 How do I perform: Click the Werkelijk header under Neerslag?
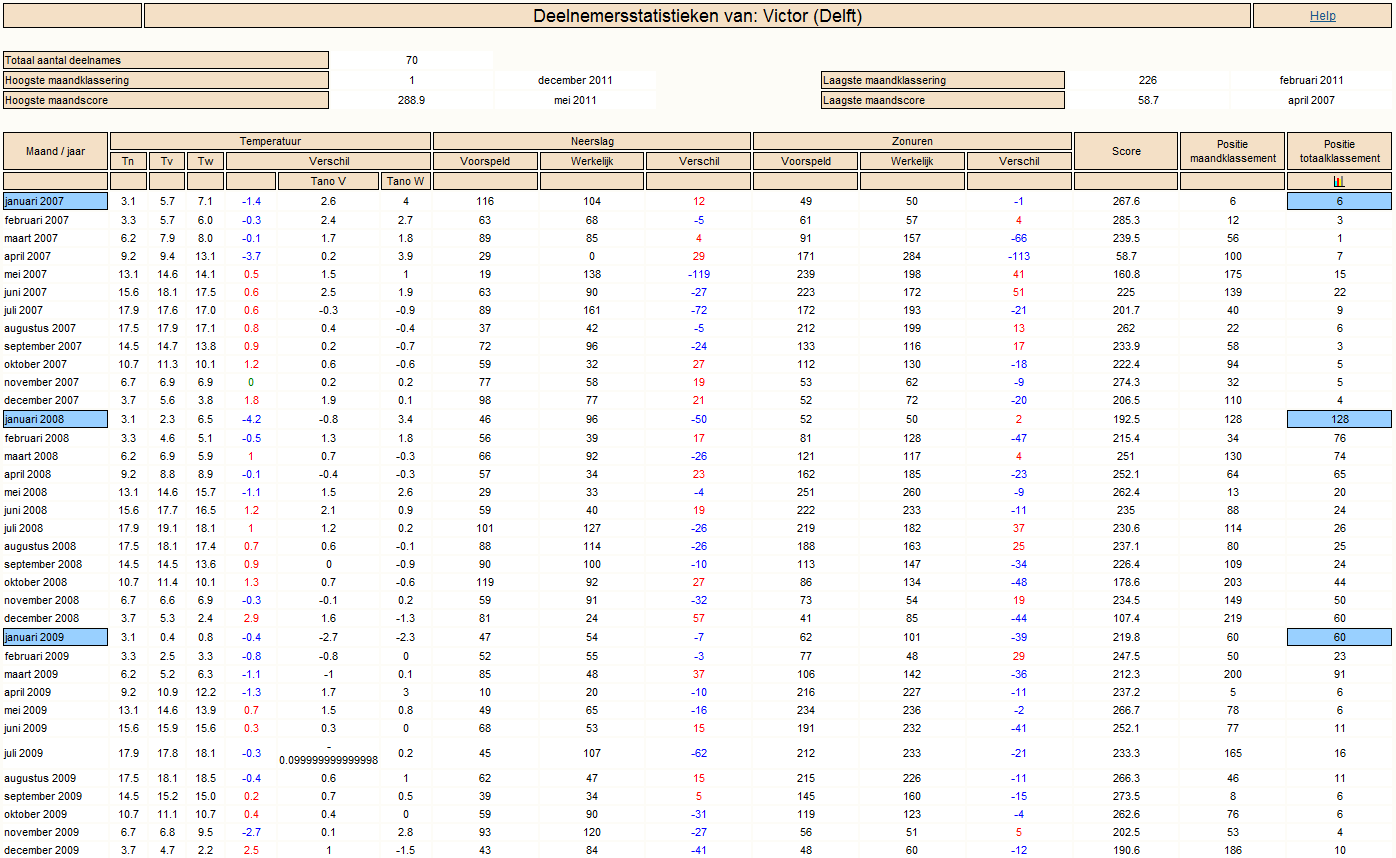pyautogui.click(x=591, y=161)
